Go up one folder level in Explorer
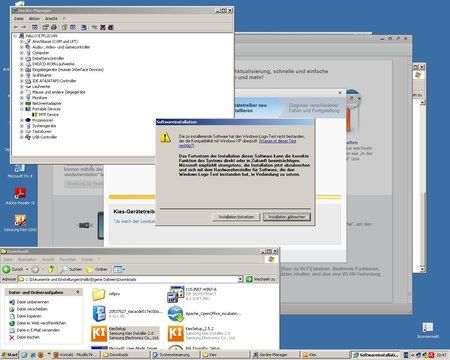The width and height of the screenshot is (450, 360). 51,269
